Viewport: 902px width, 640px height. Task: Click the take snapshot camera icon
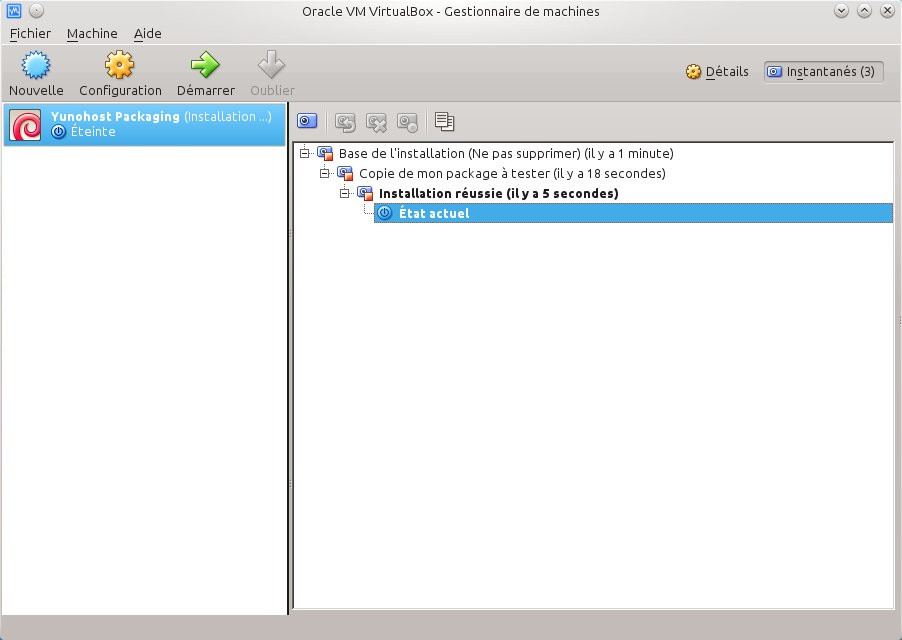point(307,122)
